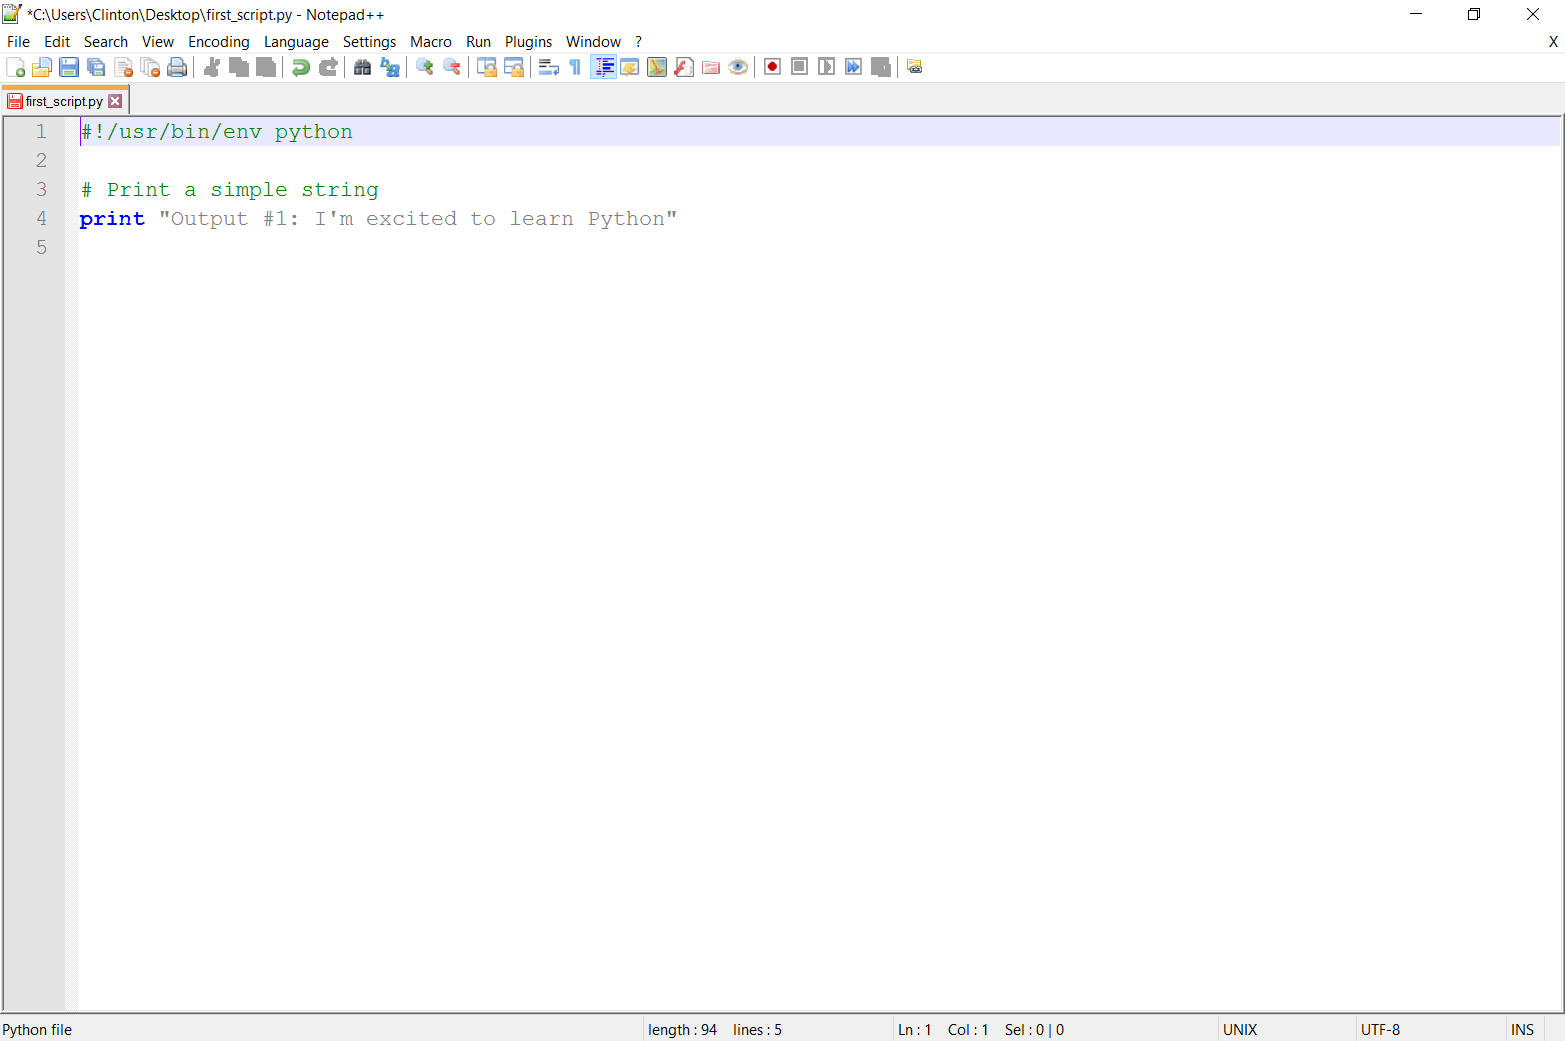
Task: Save the file with the floppy disk icon
Action: (69, 67)
